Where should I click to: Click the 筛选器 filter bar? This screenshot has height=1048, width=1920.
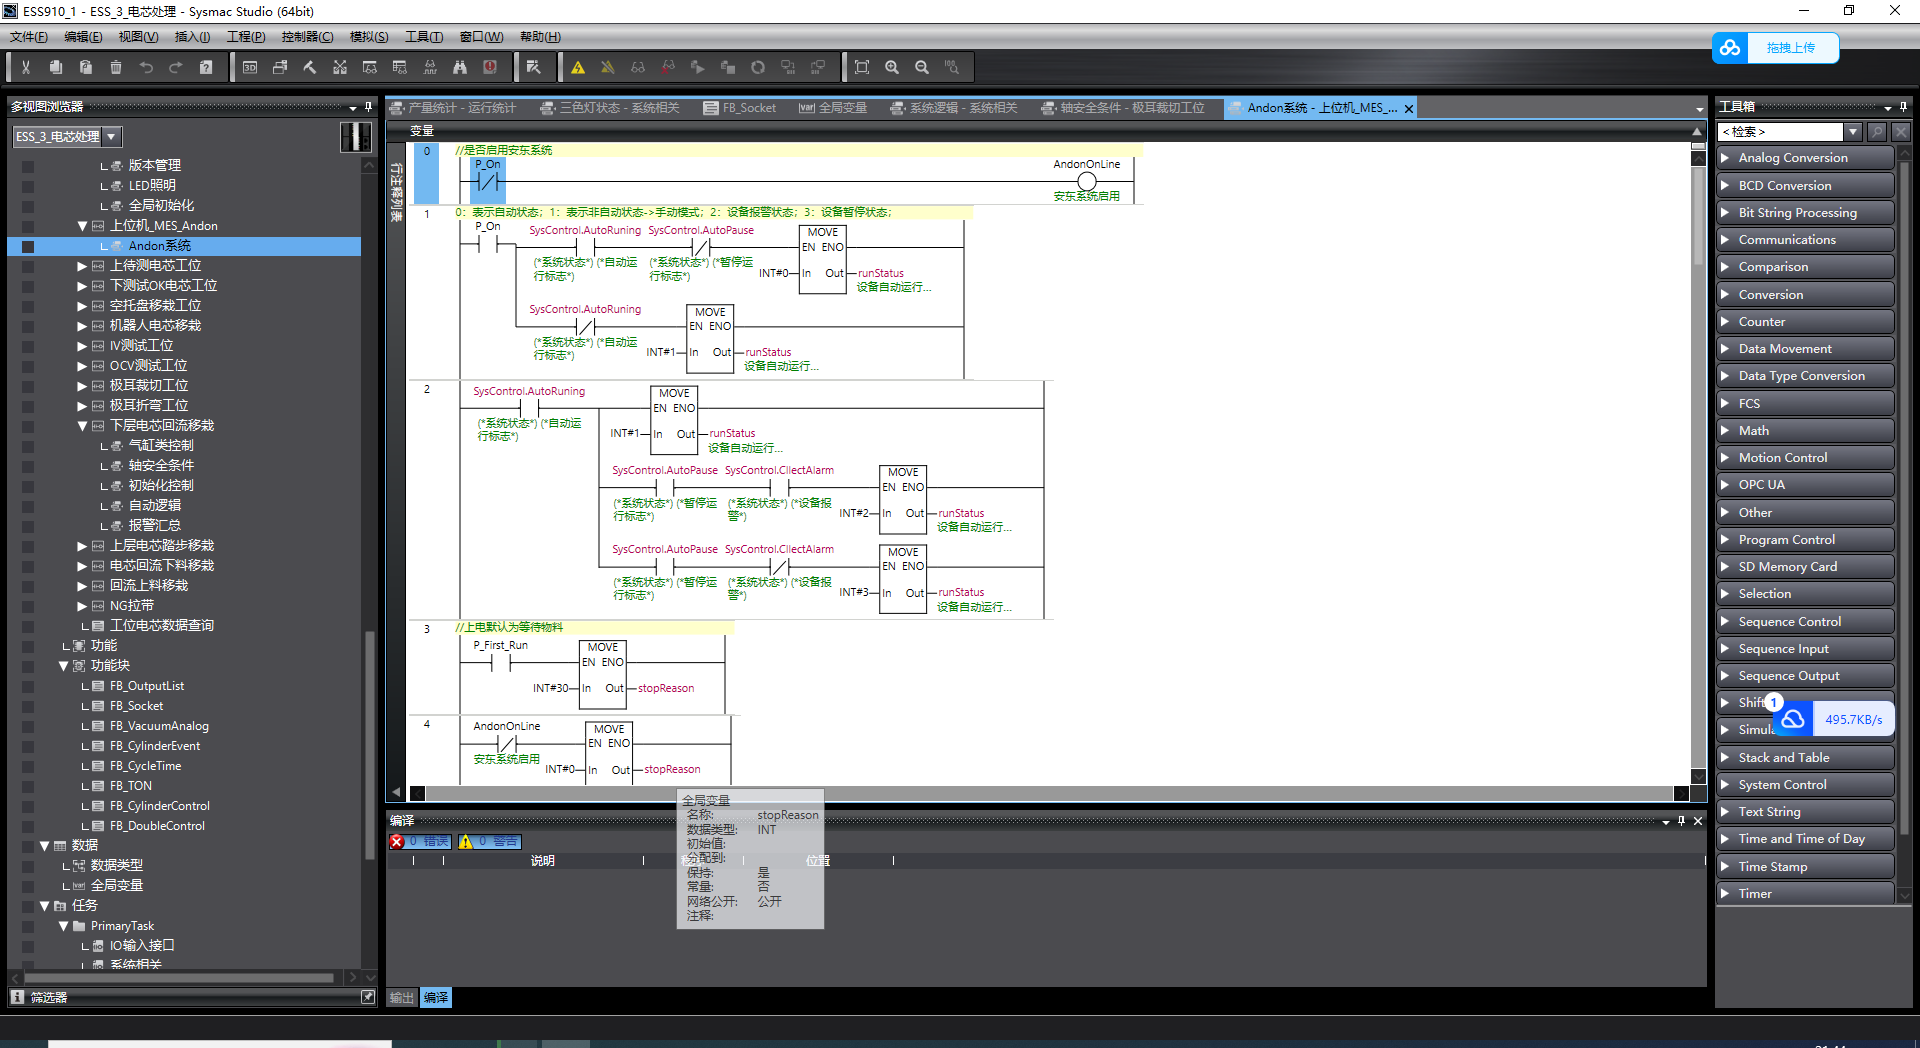(192, 997)
